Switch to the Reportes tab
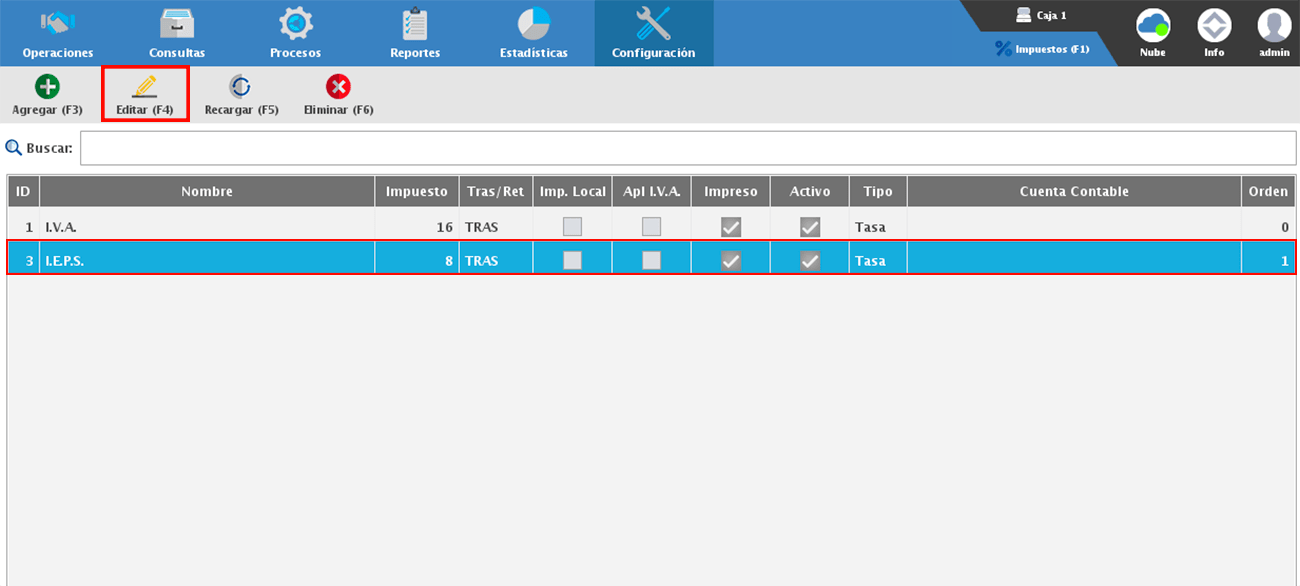Image resolution: width=1300 pixels, height=586 pixels. click(x=415, y=33)
